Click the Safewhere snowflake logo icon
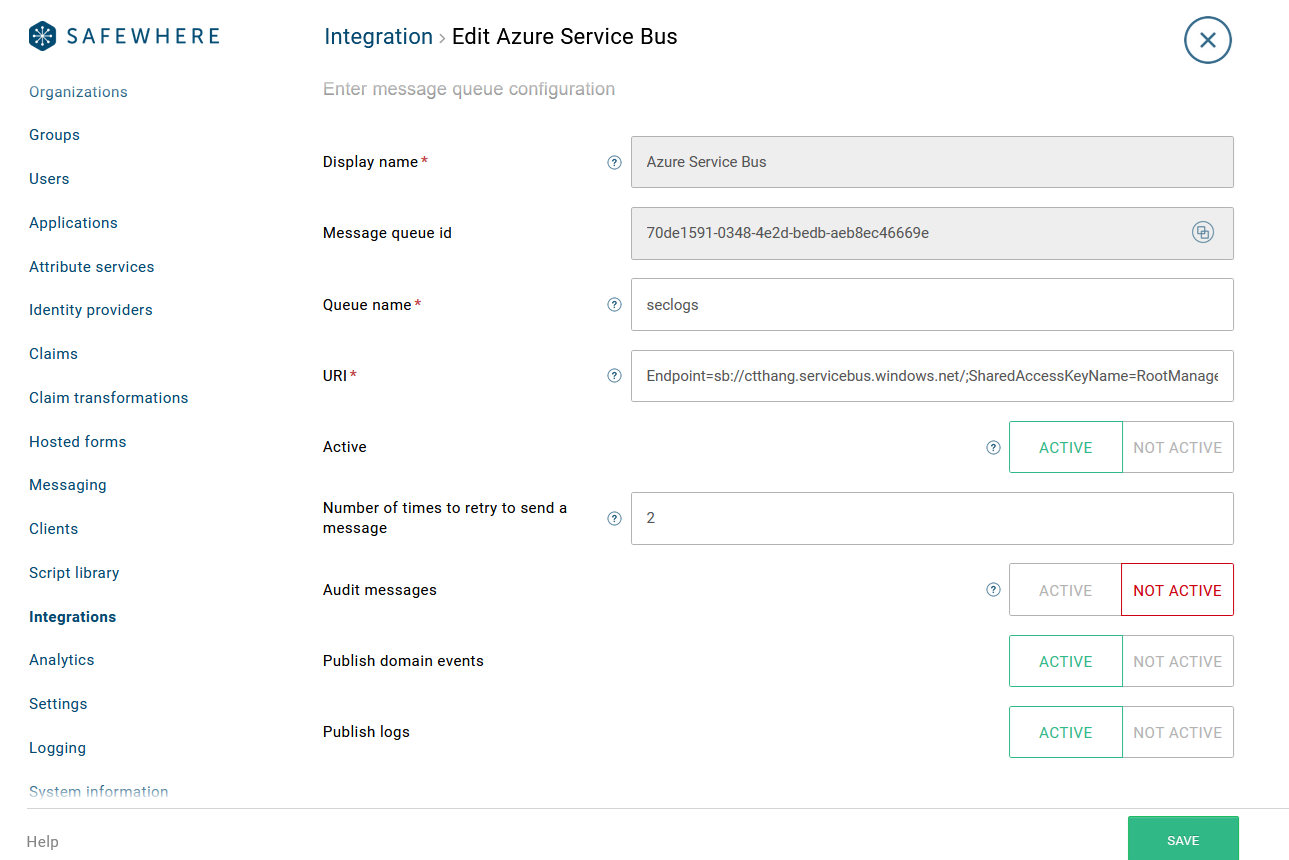Image resolution: width=1289 pixels, height=860 pixels. (43, 37)
